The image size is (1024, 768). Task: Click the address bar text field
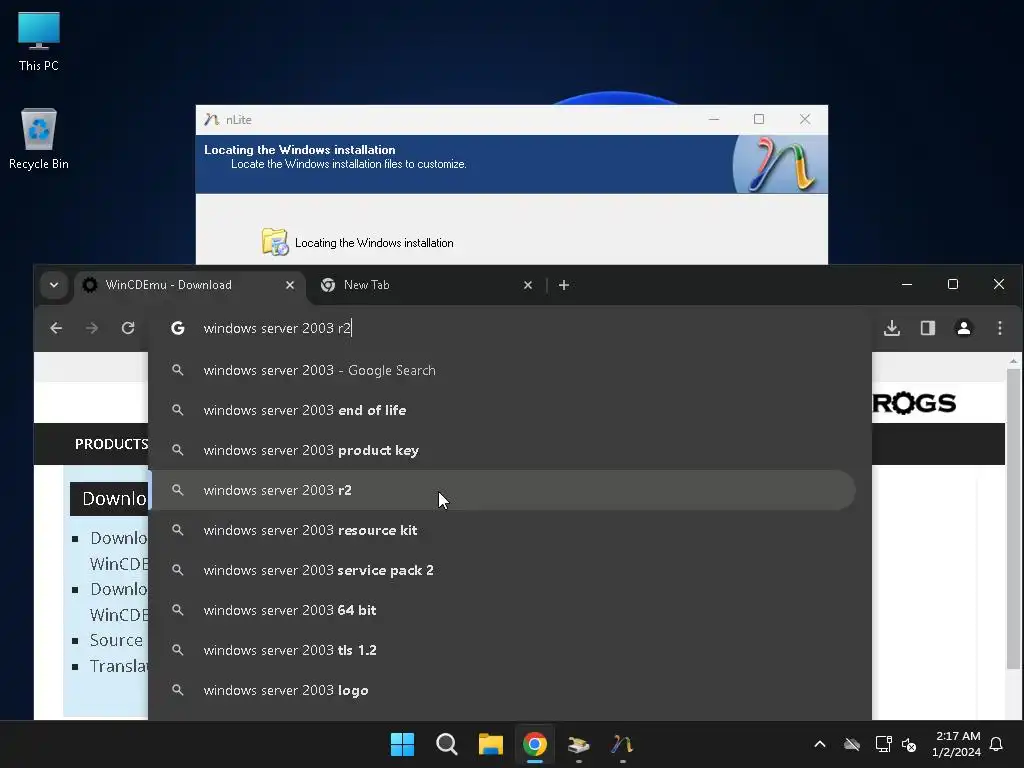(509, 328)
